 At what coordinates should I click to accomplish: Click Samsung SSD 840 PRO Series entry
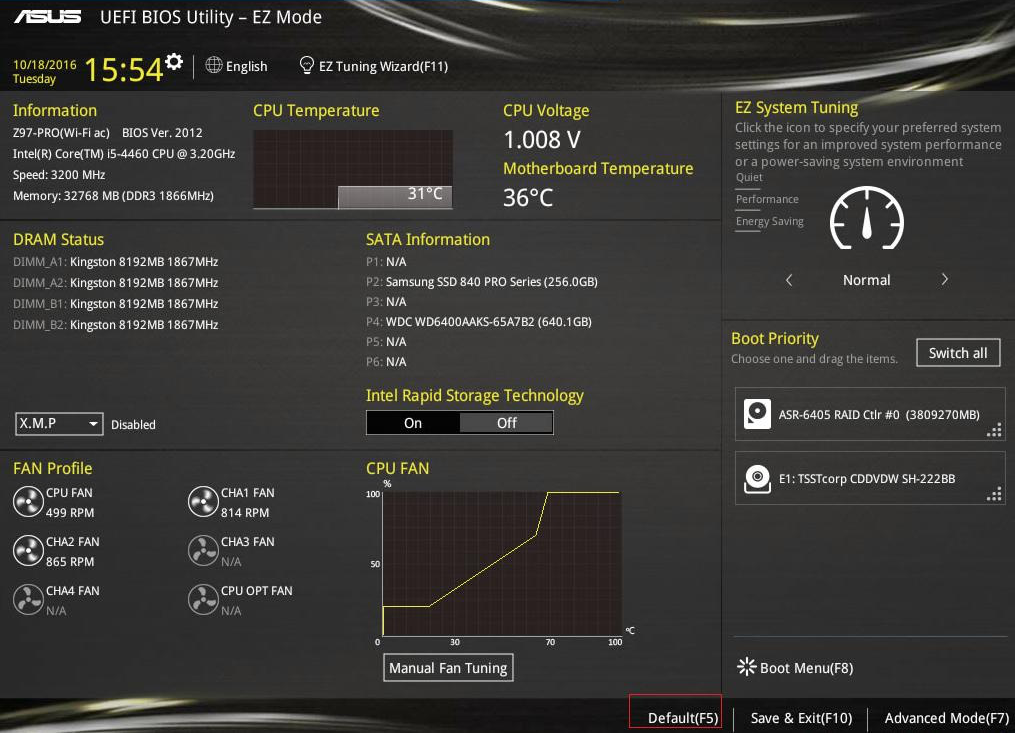tap(482, 282)
